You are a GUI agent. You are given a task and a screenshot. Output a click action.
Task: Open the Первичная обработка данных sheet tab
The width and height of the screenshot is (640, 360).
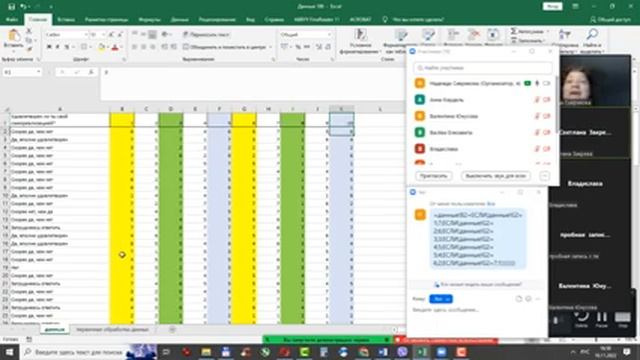pyautogui.click(x=113, y=329)
